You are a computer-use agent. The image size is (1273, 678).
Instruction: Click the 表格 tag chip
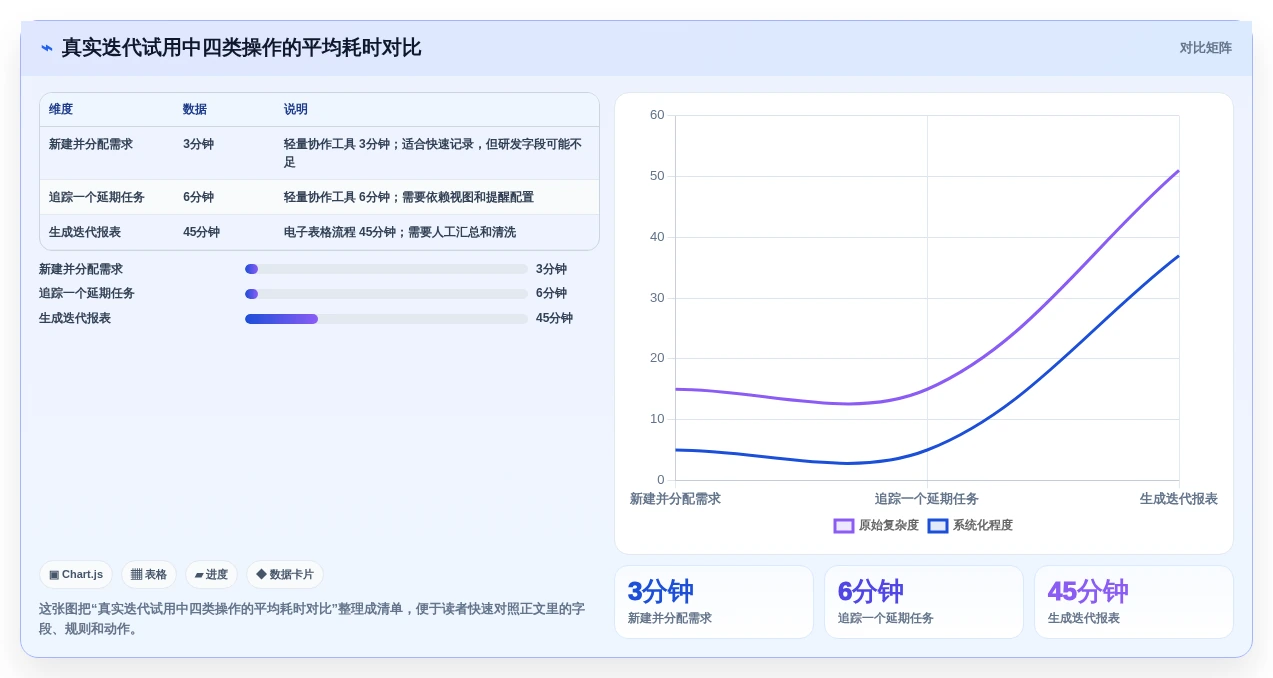pyautogui.click(x=149, y=574)
